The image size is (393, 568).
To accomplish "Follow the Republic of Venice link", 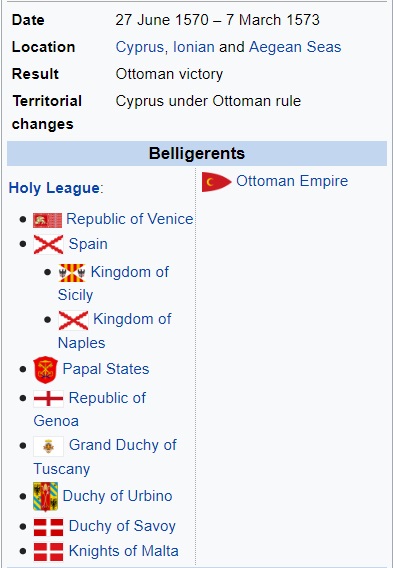I will [x=130, y=219].
